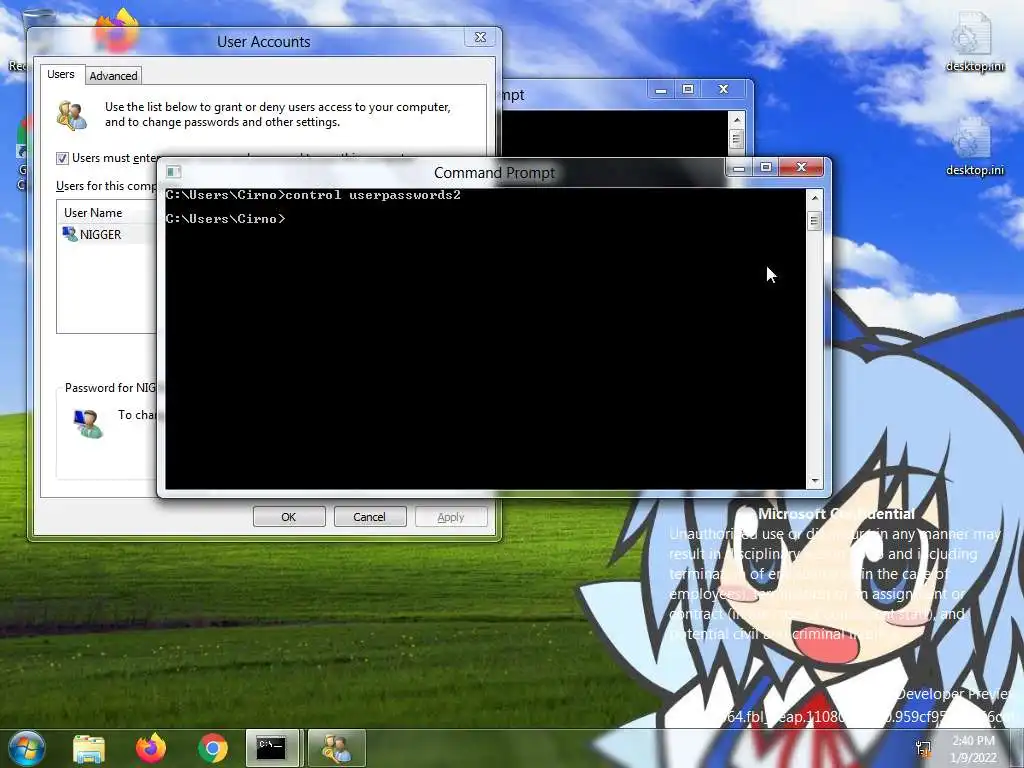Select the top desktop.ini desktop icon
The height and width of the screenshot is (768, 1024).
tap(974, 41)
